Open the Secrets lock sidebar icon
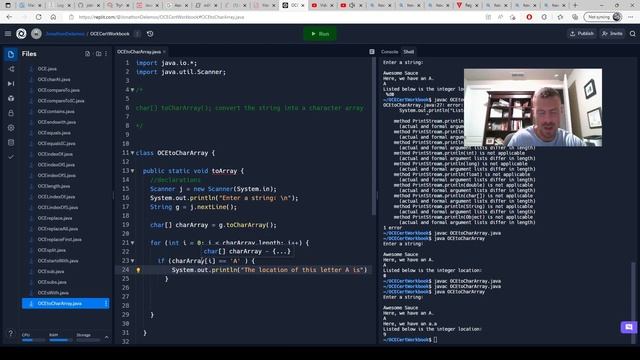Screen dimensions: 640x360 tap(11, 113)
